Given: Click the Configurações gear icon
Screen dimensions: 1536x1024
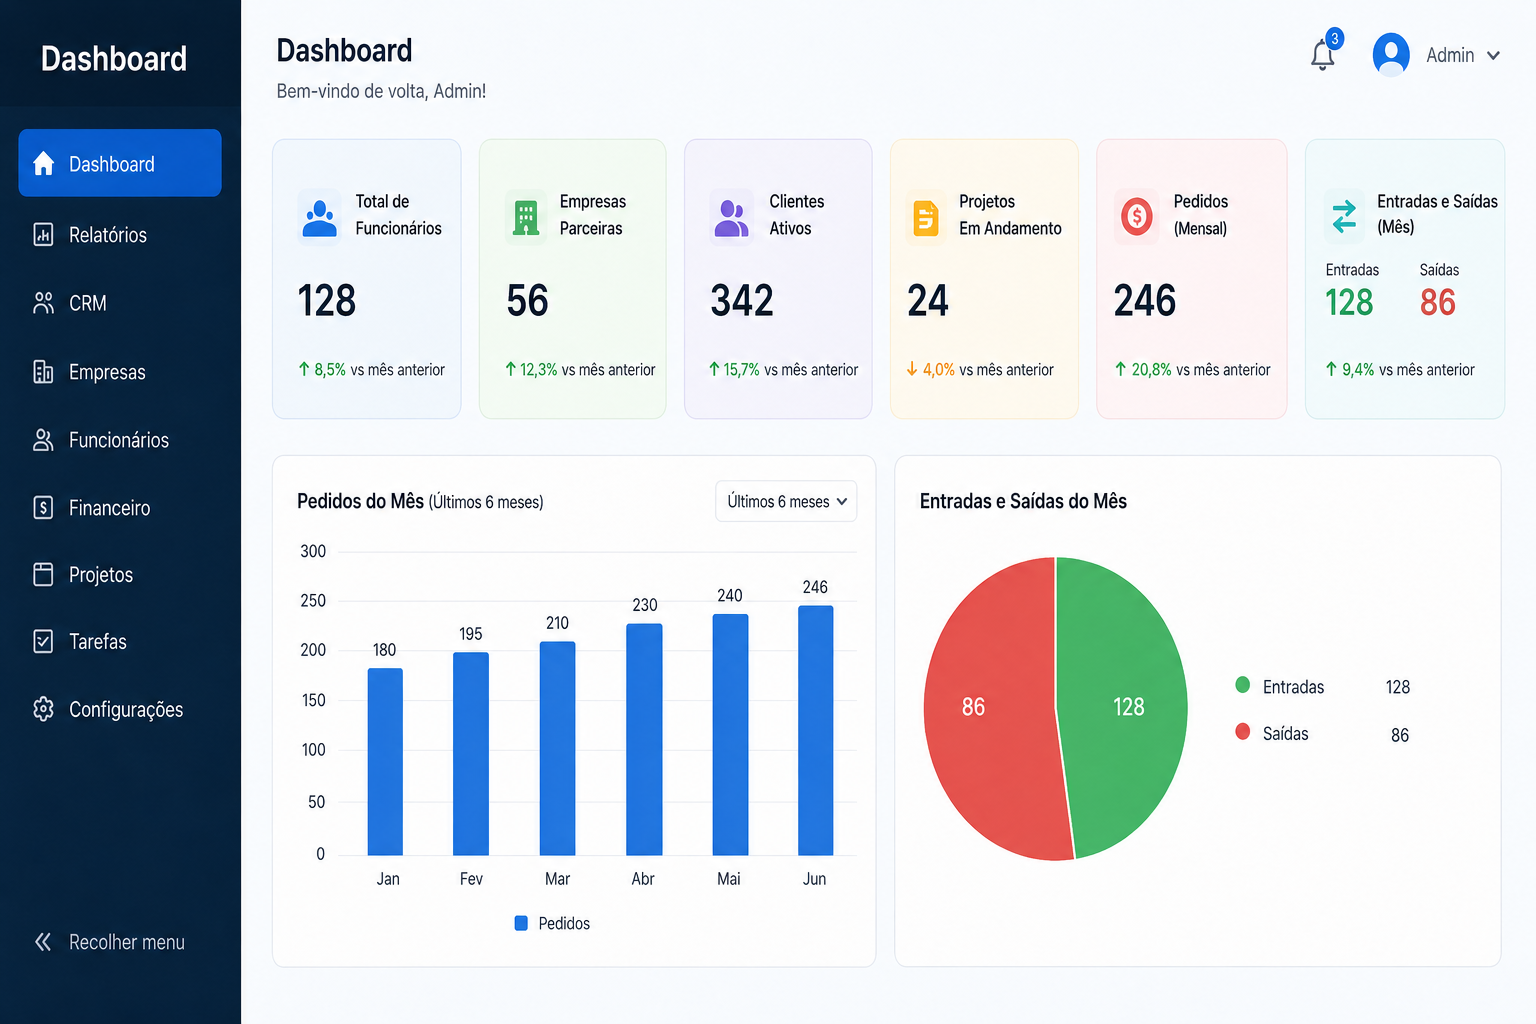Looking at the screenshot, I should click(x=43, y=709).
